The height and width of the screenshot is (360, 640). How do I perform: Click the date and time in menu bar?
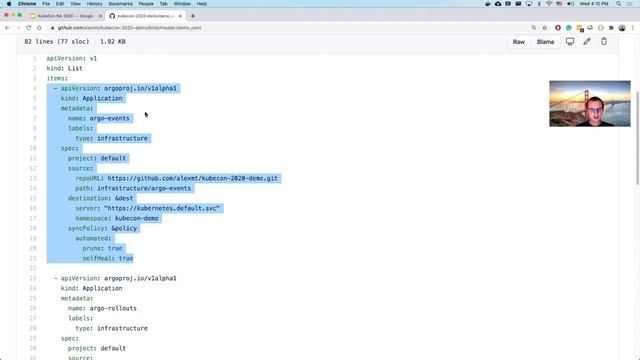pyautogui.click(x=594, y=4)
